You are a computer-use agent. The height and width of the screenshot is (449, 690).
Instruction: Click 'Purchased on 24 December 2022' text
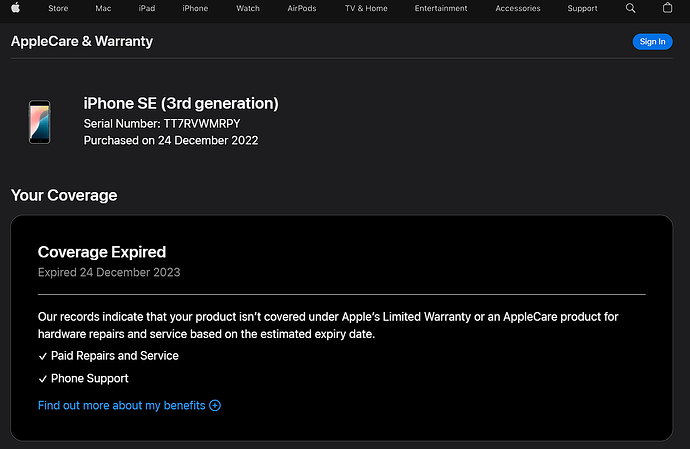pos(171,140)
